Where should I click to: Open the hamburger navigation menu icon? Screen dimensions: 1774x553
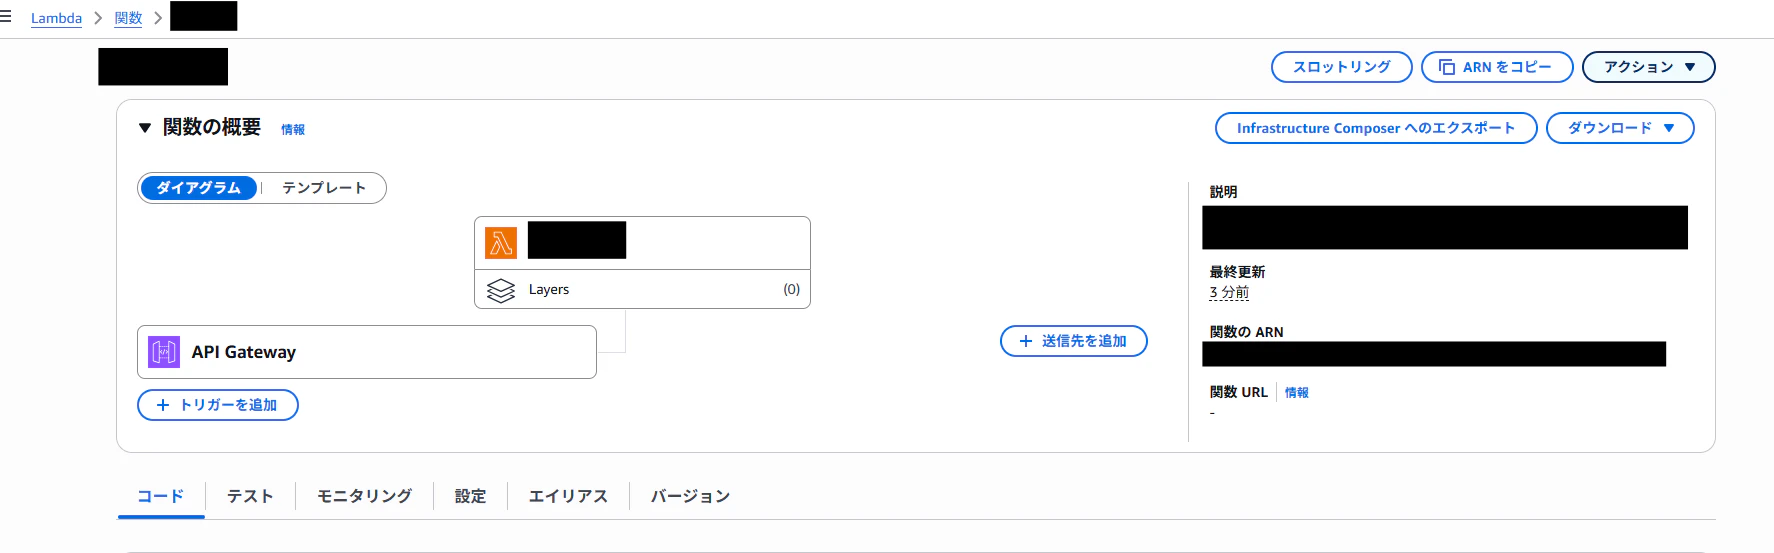click(x=5, y=17)
